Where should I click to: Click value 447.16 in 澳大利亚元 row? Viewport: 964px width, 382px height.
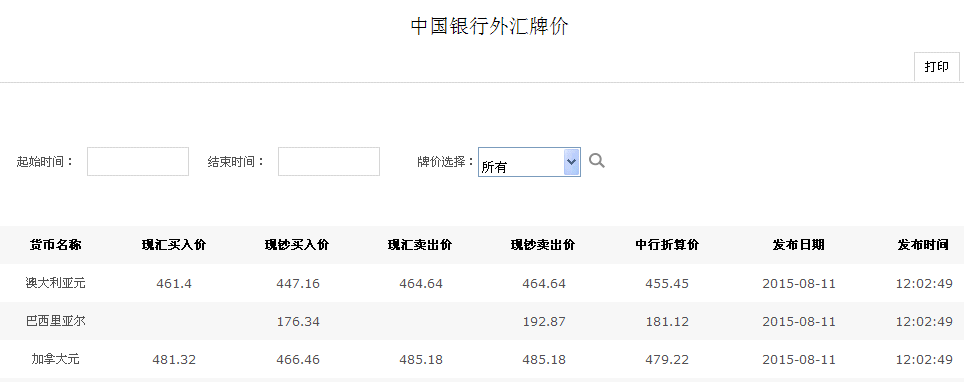[298, 284]
